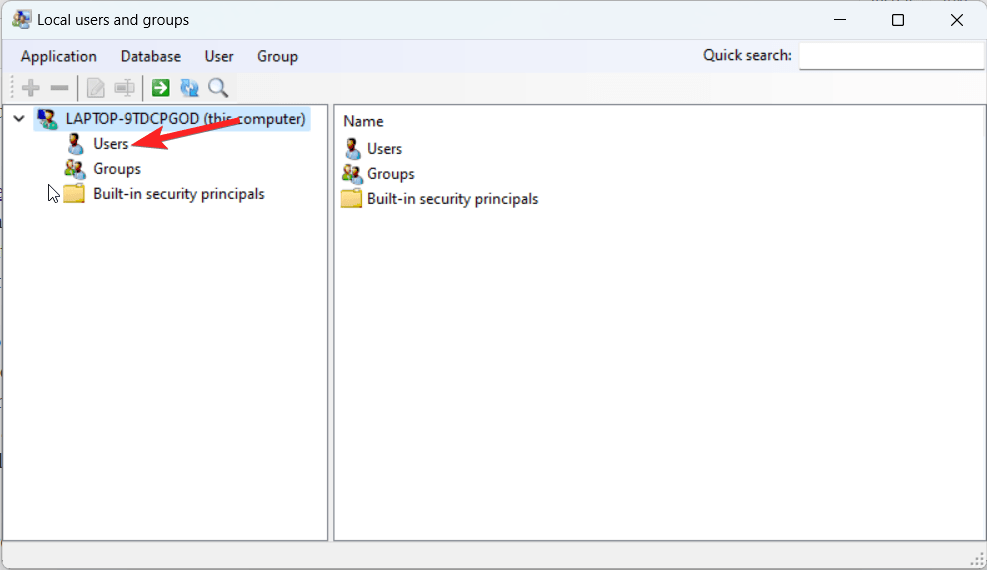The height and width of the screenshot is (570, 987).
Task: Click the folder icon in left tree
Action: click(x=74, y=194)
